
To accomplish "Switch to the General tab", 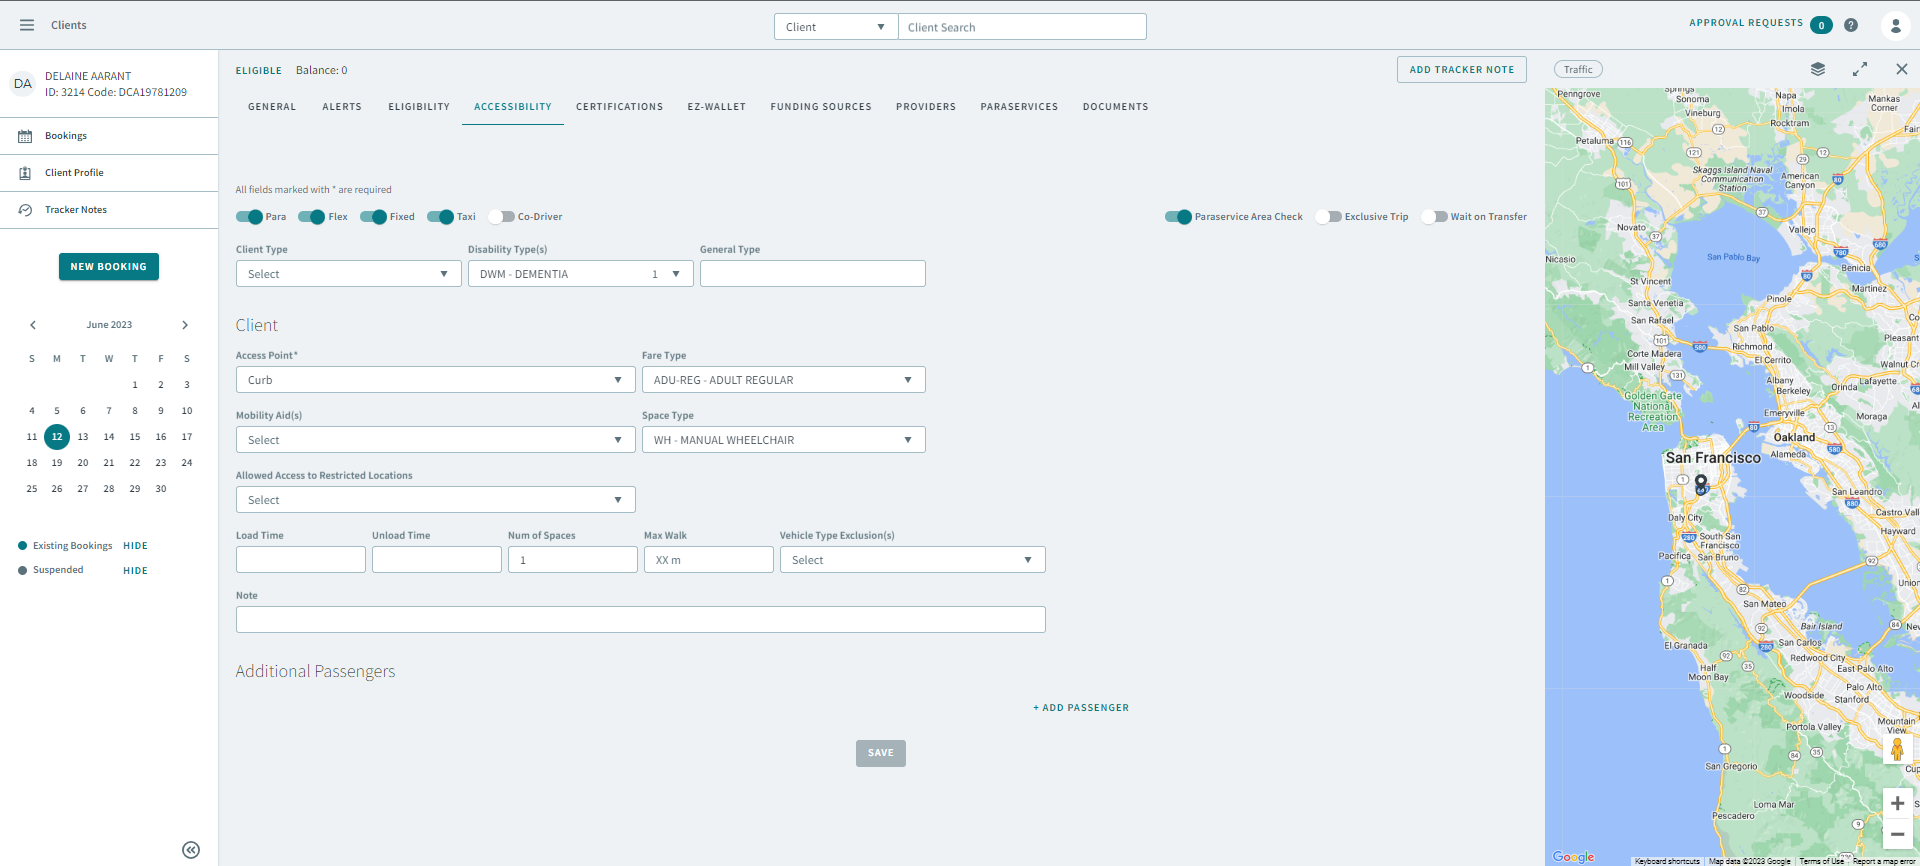I will [x=272, y=107].
